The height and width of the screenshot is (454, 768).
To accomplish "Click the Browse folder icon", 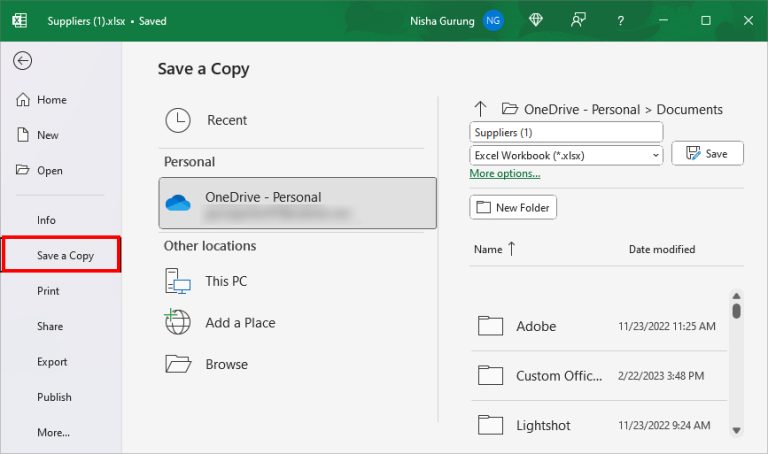I will click(178, 364).
